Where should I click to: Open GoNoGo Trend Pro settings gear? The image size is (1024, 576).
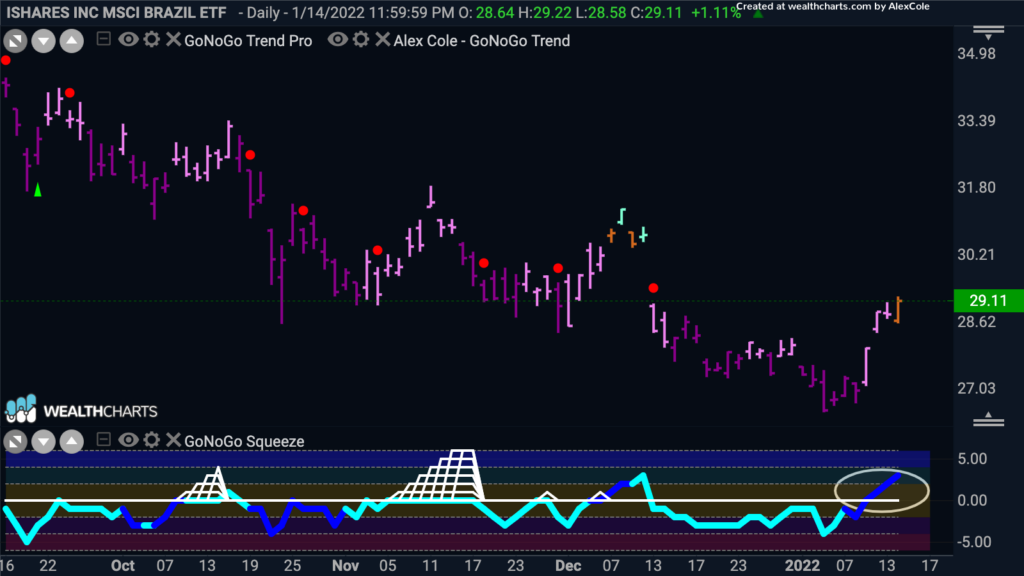click(x=152, y=40)
